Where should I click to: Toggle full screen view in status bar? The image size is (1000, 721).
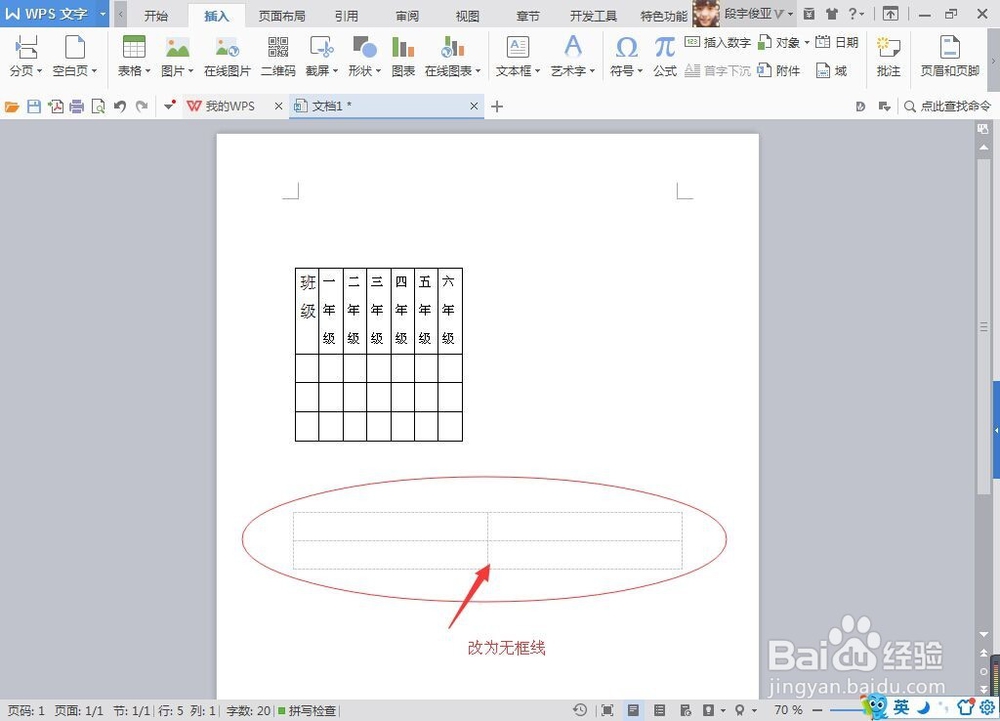(607, 710)
